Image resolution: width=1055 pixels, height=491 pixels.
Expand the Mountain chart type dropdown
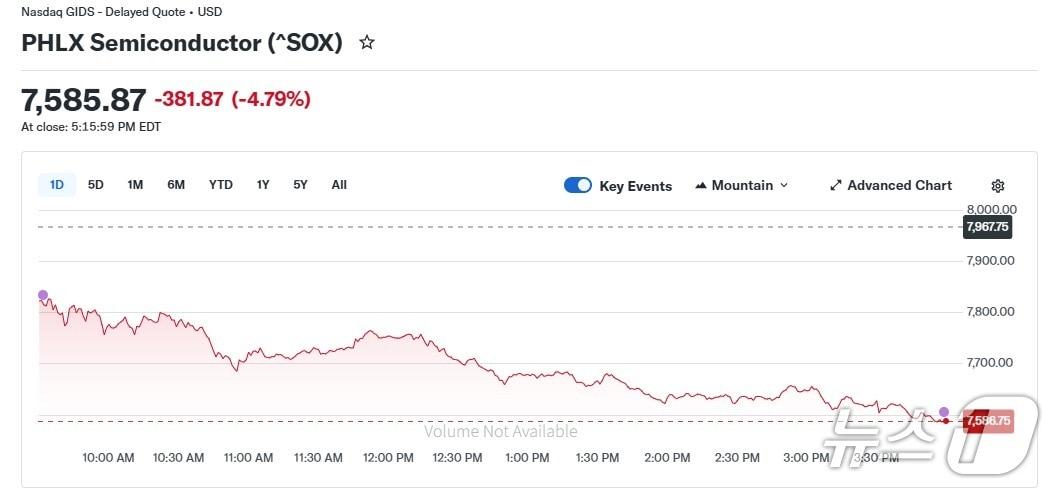[x=783, y=186]
